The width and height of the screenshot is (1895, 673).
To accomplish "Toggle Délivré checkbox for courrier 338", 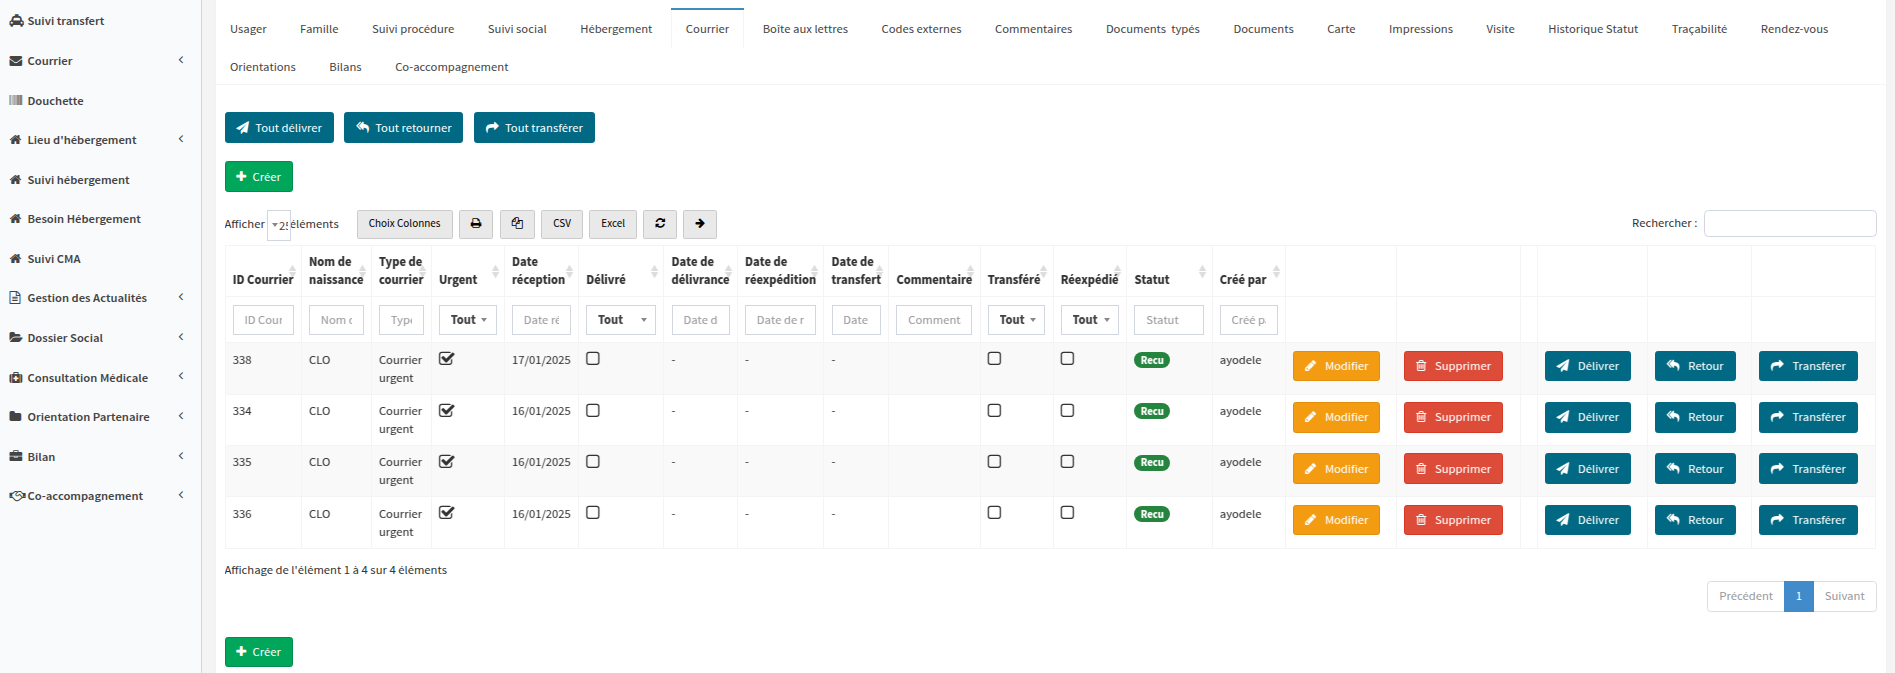I will (593, 359).
